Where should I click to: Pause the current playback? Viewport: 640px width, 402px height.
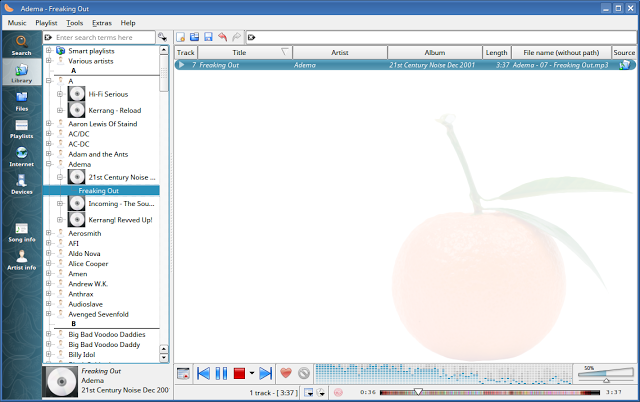click(x=221, y=373)
